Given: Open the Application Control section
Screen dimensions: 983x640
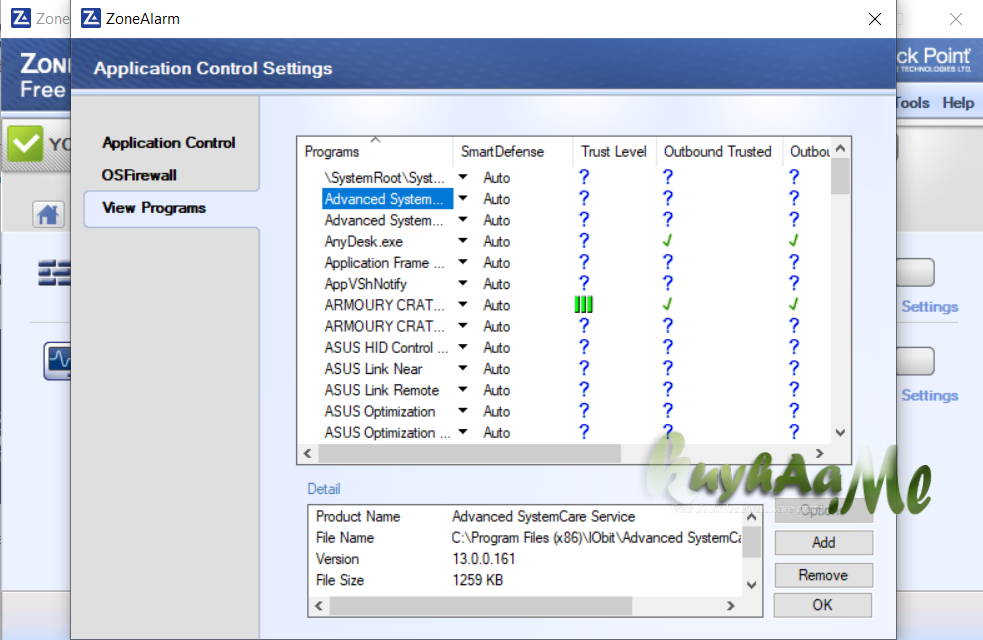Looking at the screenshot, I should [x=169, y=143].
